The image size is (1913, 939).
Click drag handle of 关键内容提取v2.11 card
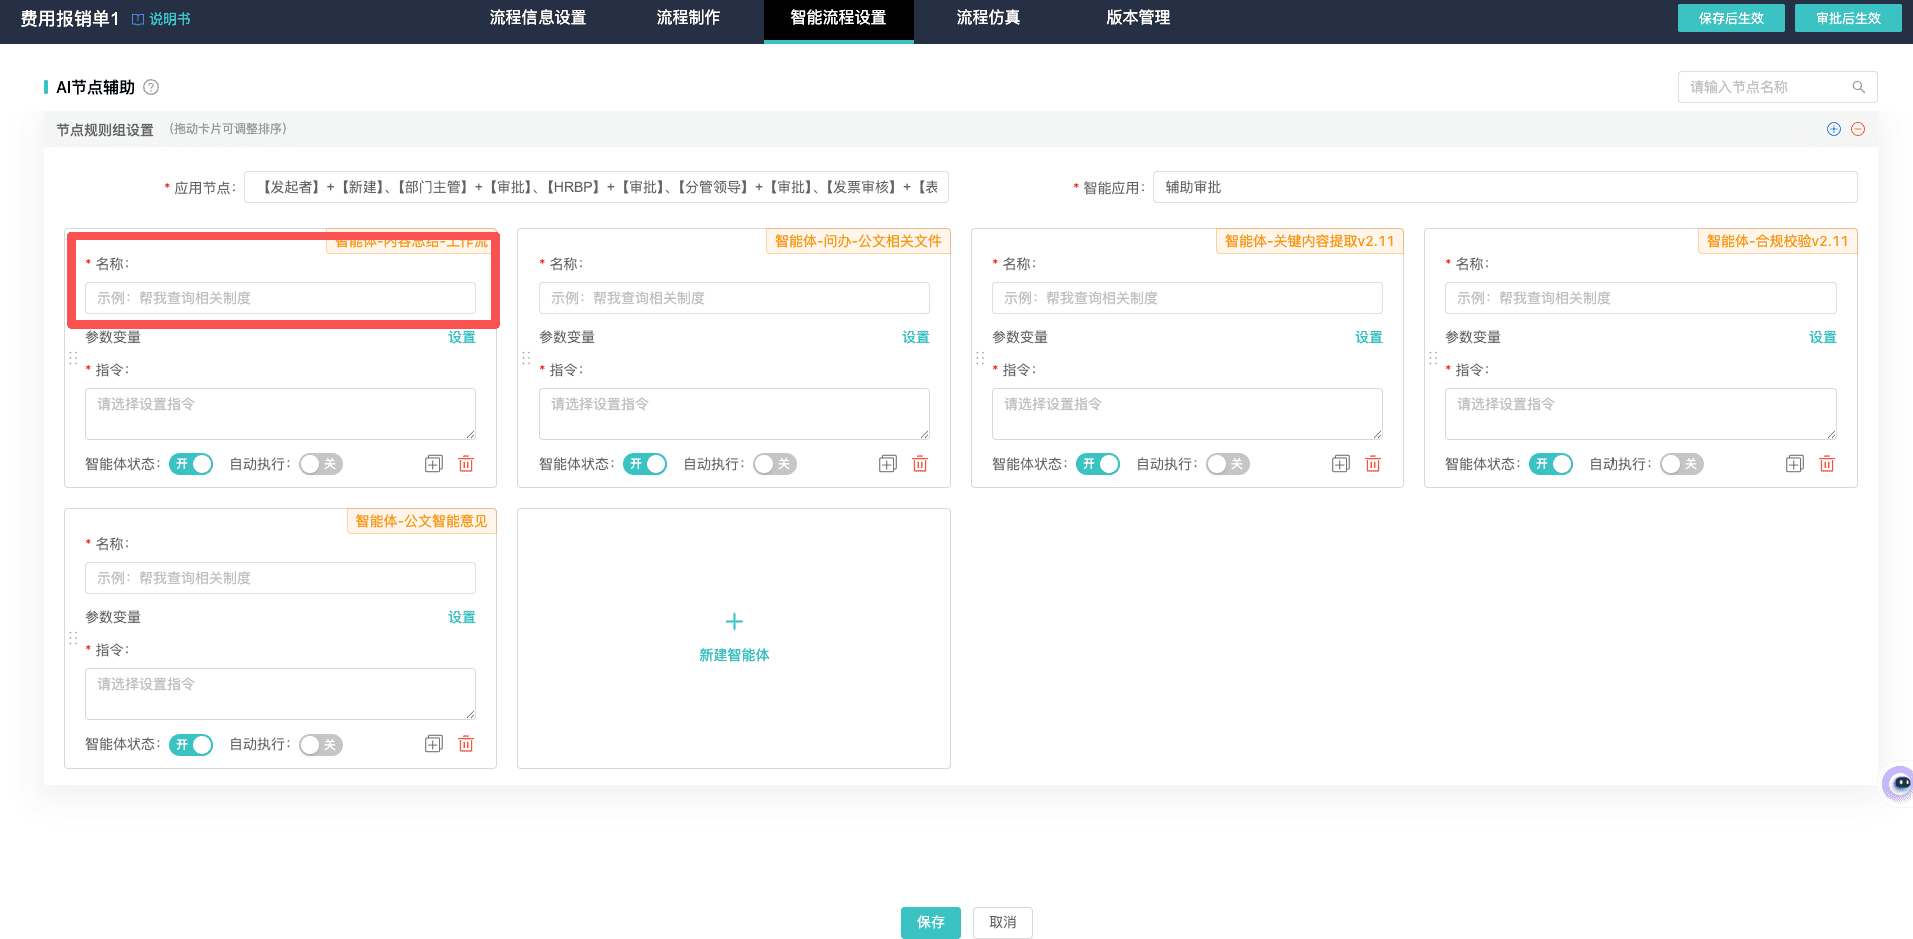980,358
